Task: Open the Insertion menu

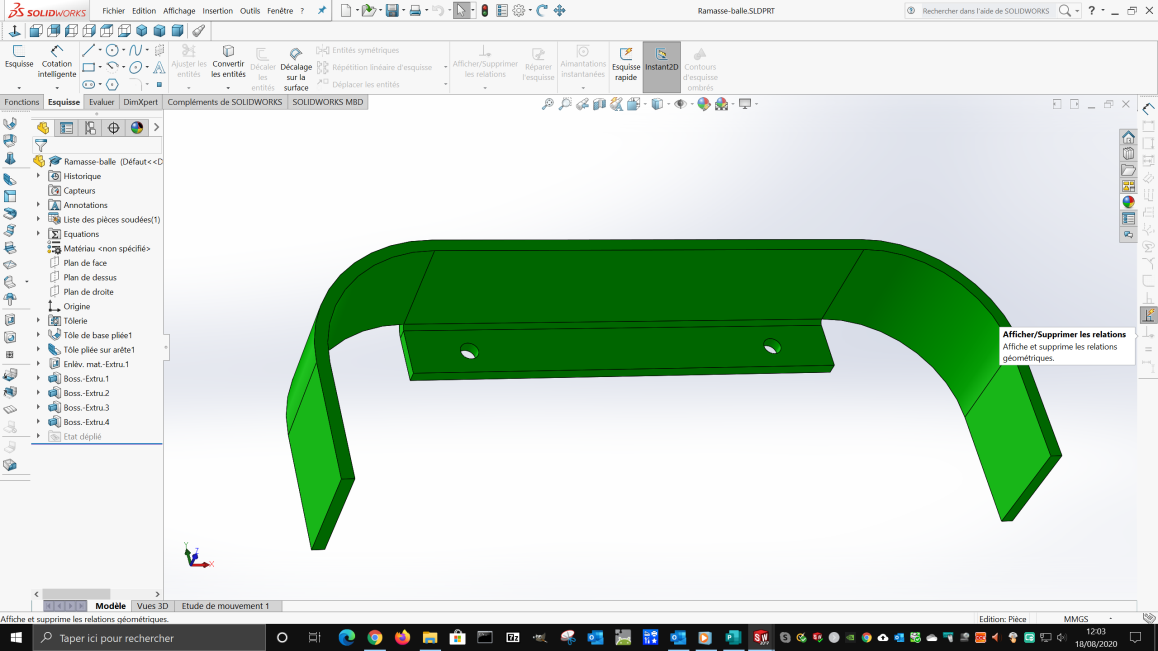Action: click(x=217, y=11)
